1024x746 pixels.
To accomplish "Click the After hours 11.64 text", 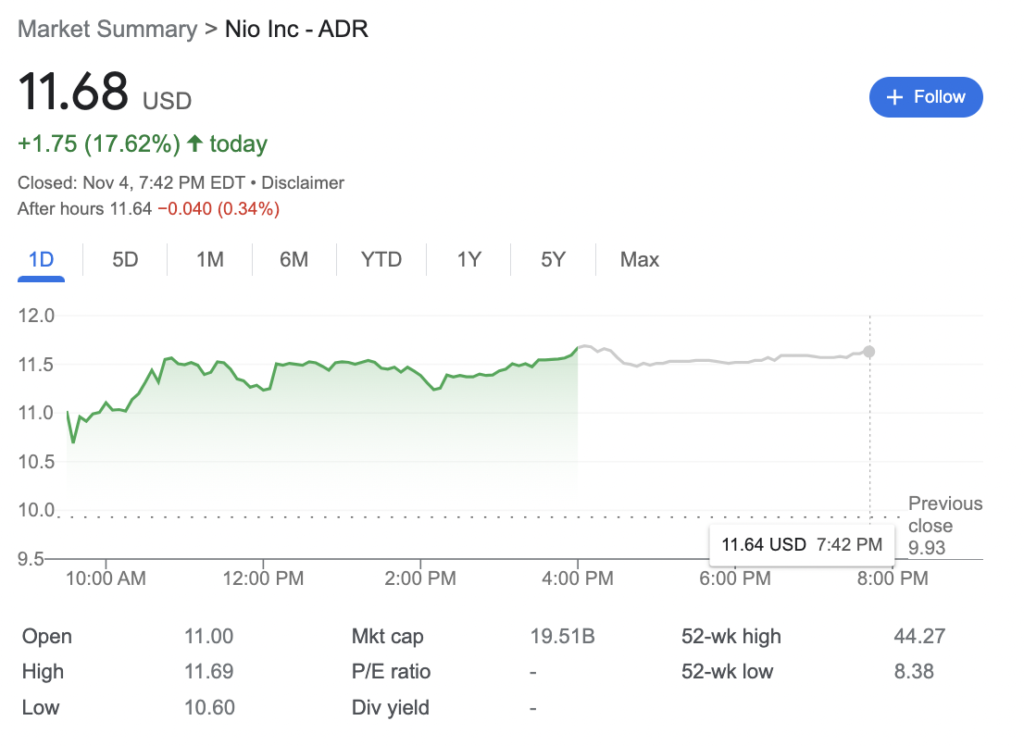I will [84, 209].
